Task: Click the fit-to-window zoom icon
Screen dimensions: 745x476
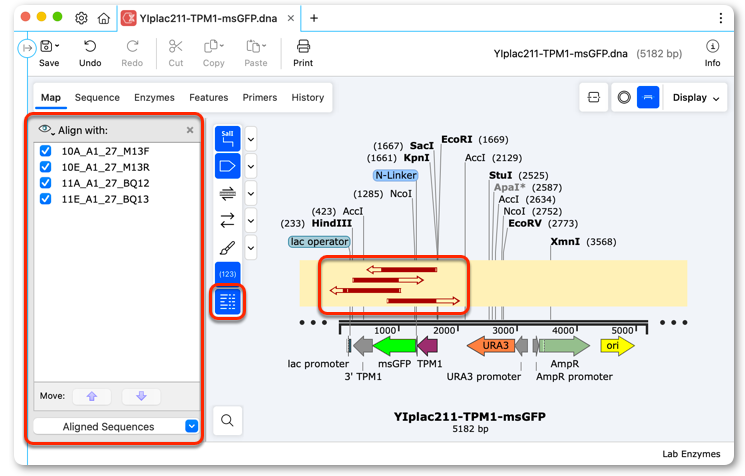Action: [593, 97]
